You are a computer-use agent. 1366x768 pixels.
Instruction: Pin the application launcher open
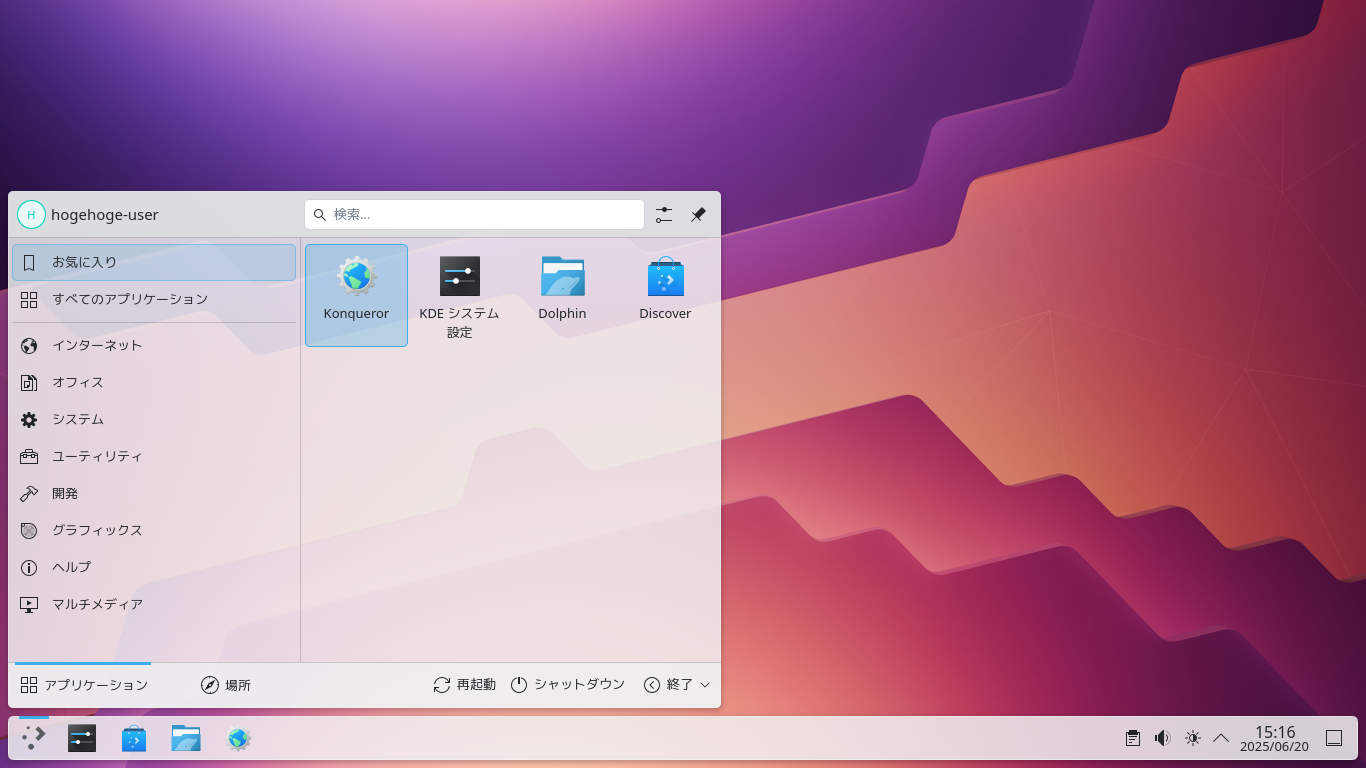[698, 215]
